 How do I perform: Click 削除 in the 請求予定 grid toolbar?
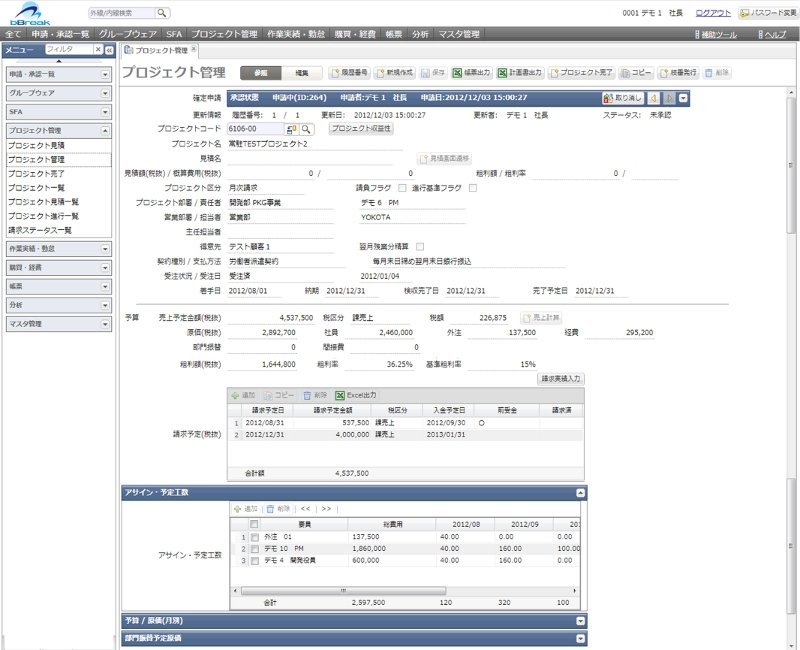pyautogui.click(x=315, y=395)
